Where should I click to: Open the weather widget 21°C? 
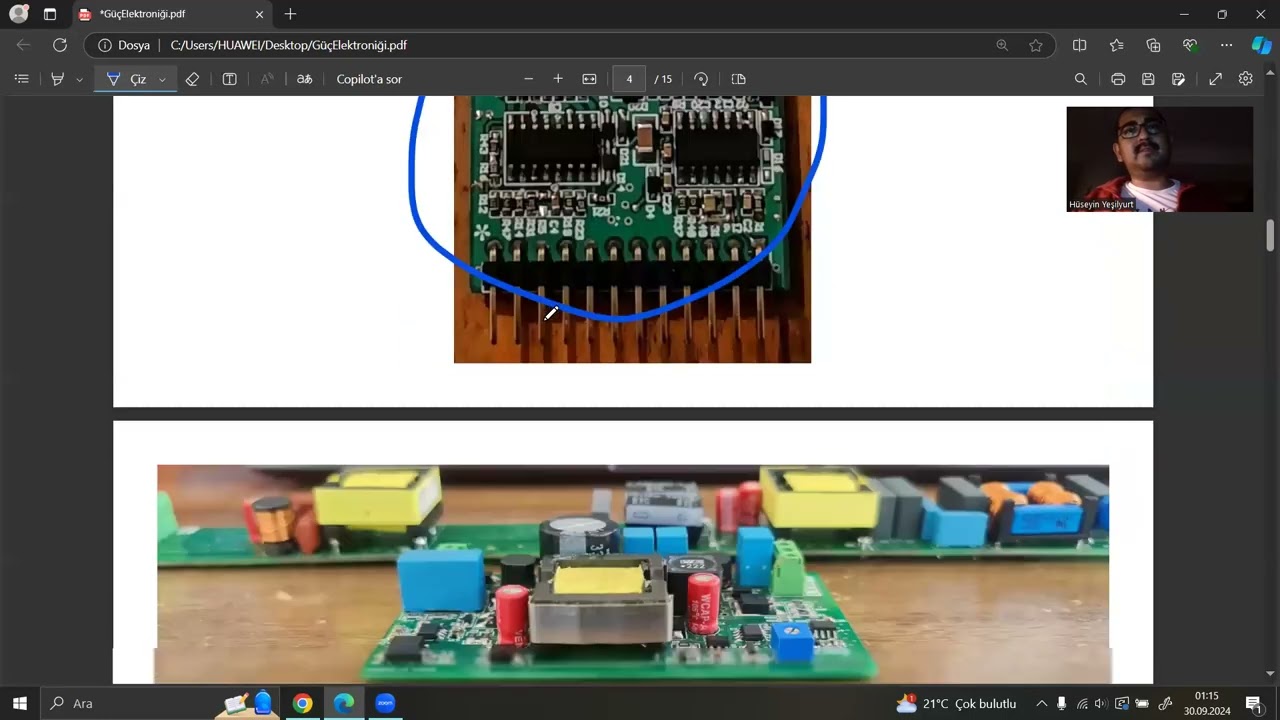pyautogui.click(x=957, y=703)
